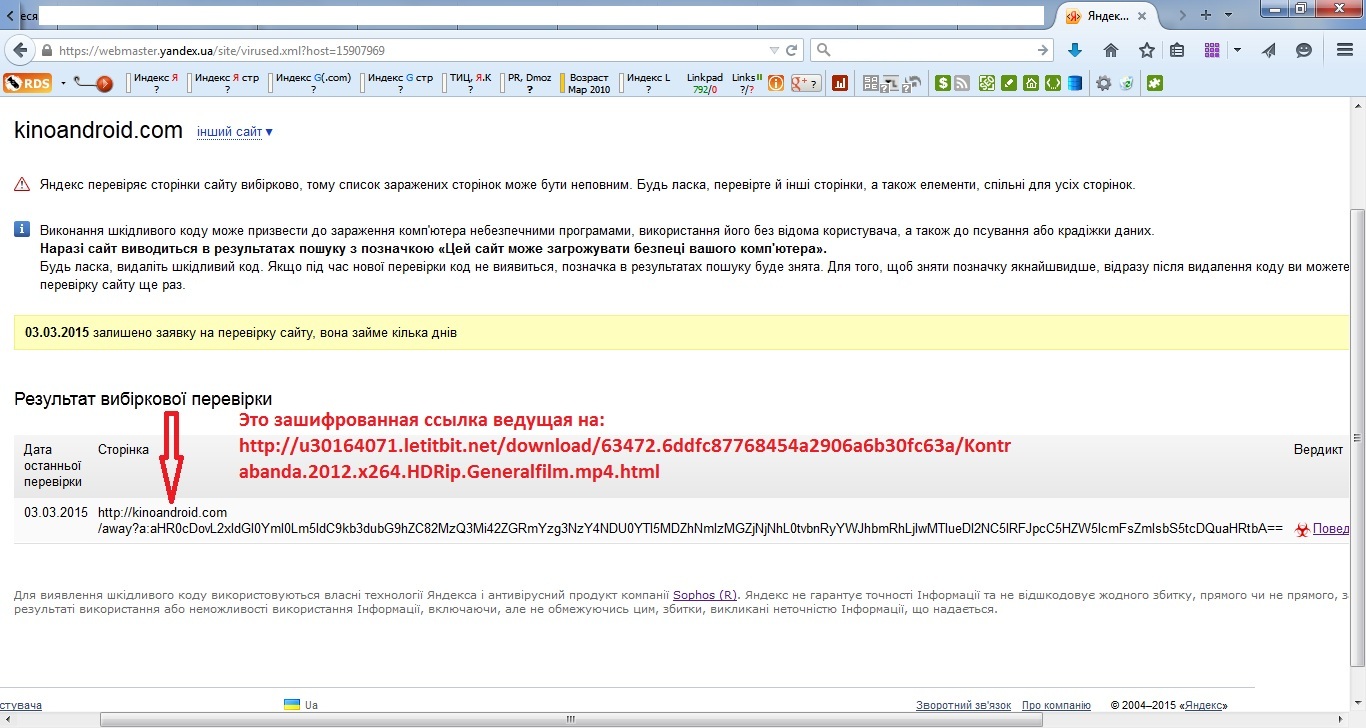This screenshot has height=728, width=1366.
Task: Click the recycle bin icon in RDS bar
Action: [x=1127, y=84]
